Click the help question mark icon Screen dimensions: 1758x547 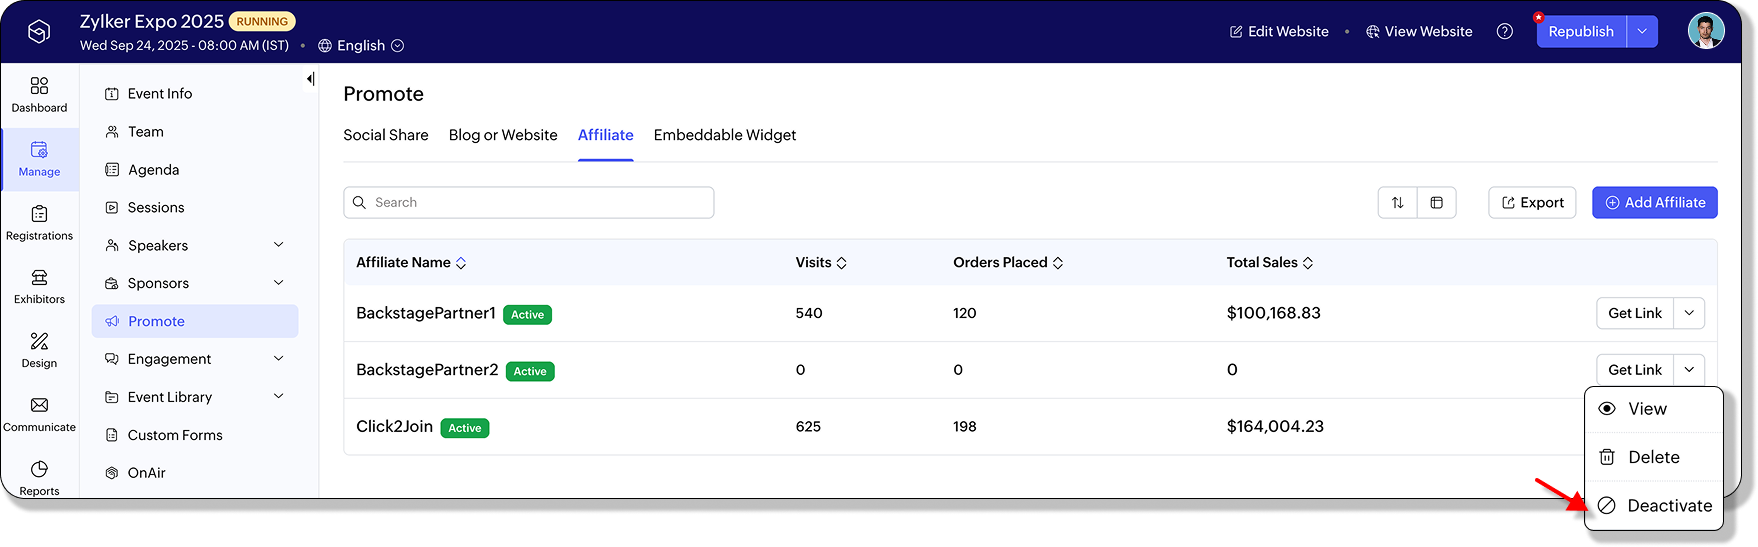point(1504,32)
